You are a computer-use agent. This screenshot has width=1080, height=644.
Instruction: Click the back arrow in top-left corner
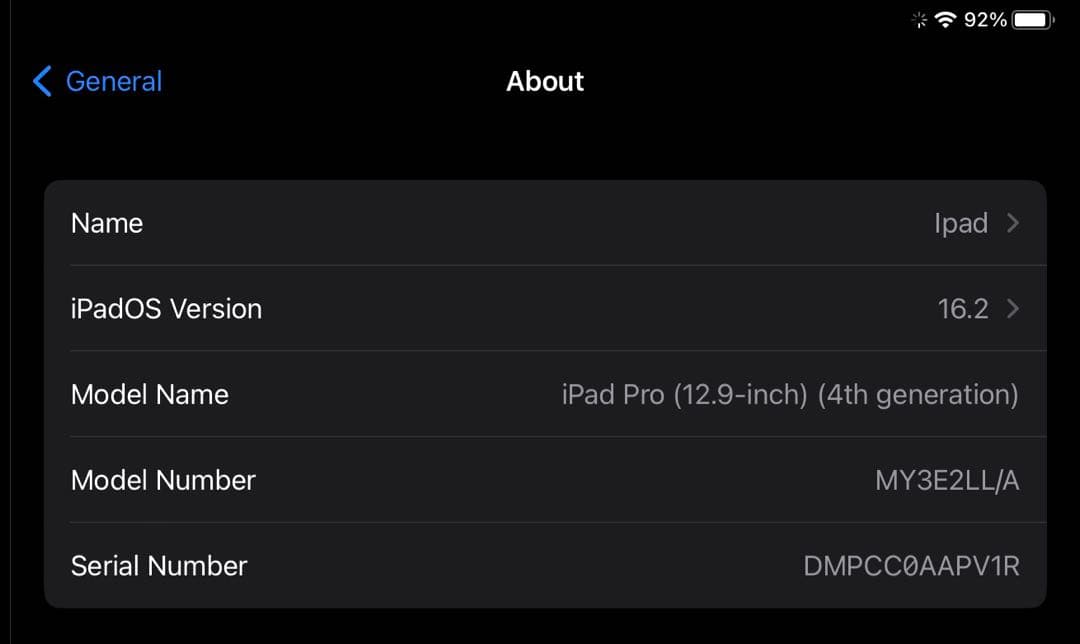[x=40, y=81]
